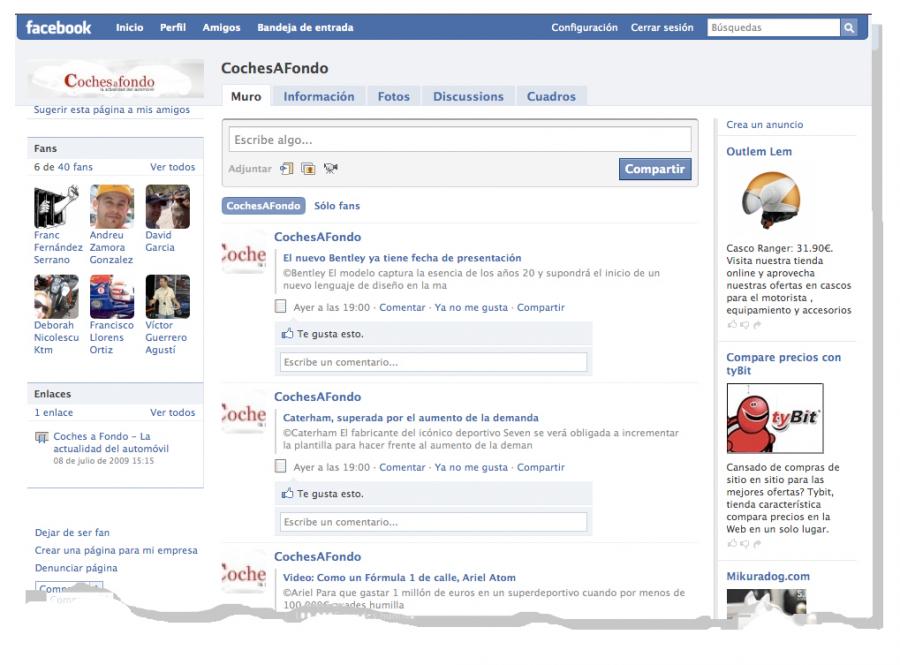Click the attach link icon under the post box
The image size is (900, 665).
[287, 169]
